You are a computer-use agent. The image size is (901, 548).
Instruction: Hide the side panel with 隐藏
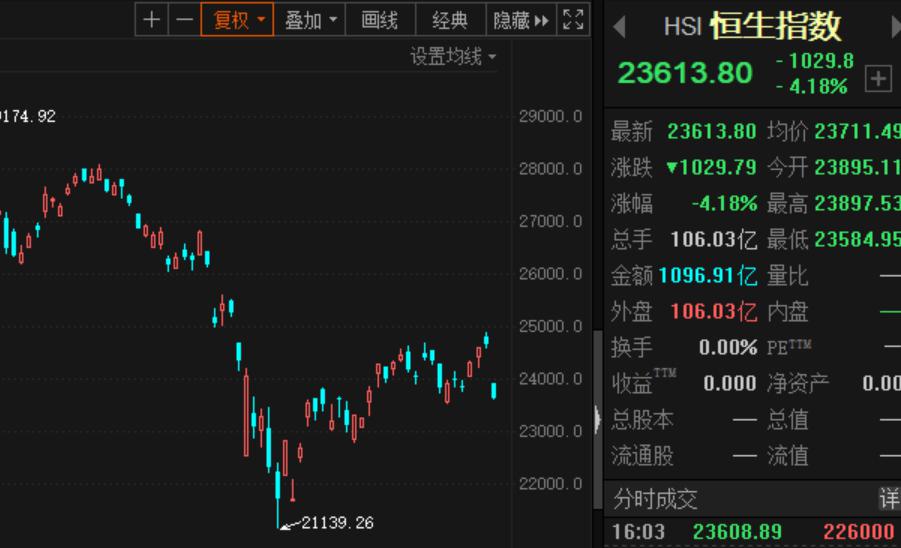(x=521, y=20)
